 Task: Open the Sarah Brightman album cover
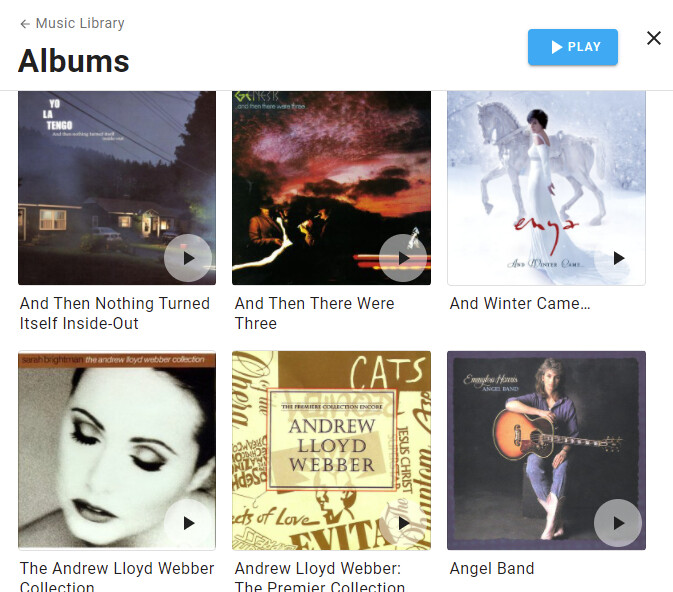tap(117, 450)
